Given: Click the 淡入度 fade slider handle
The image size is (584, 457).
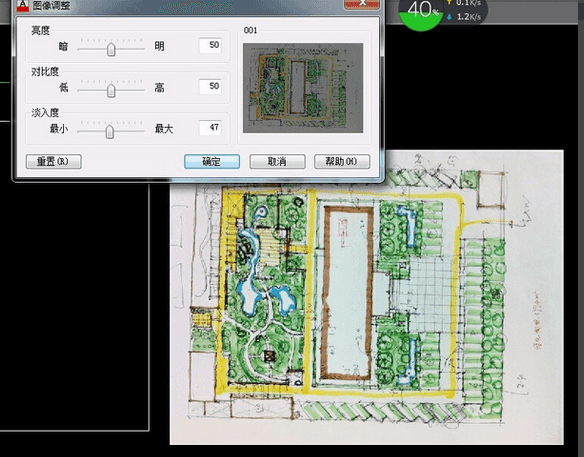Looking at the screenshot, I should pyautogui.click(x=110, y=131).
